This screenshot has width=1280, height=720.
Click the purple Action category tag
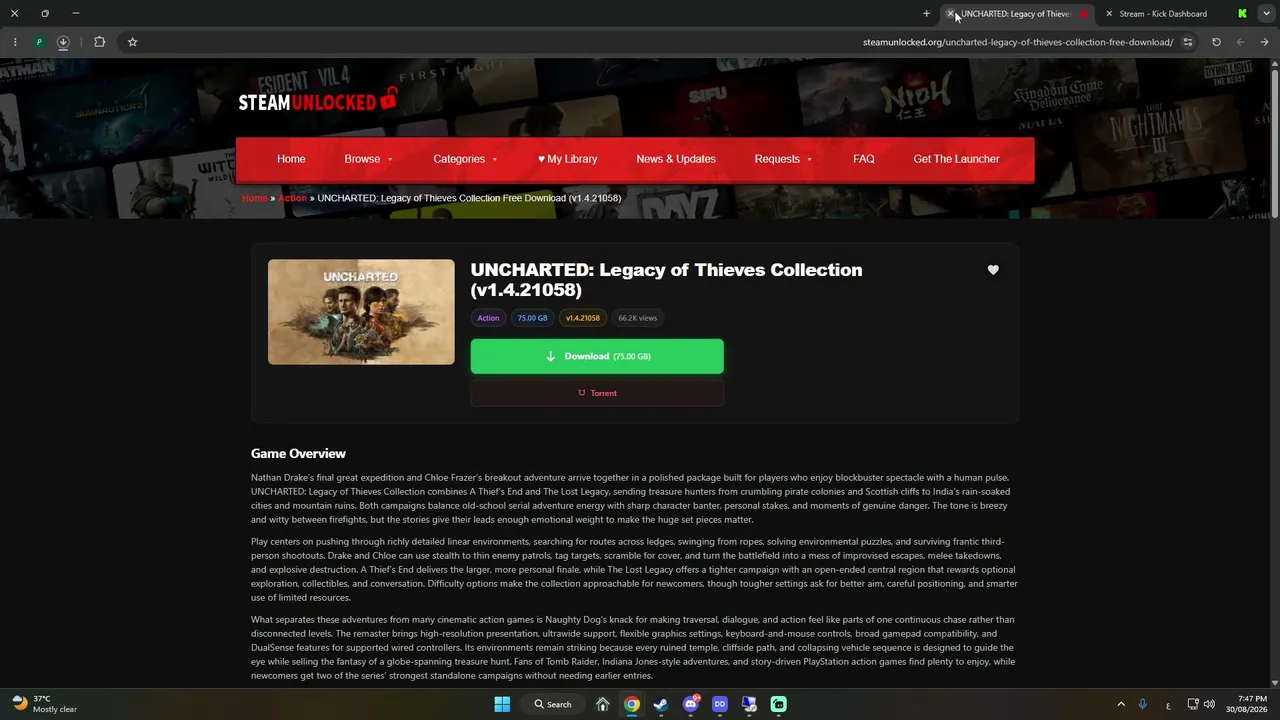click(x=488, y=318)
